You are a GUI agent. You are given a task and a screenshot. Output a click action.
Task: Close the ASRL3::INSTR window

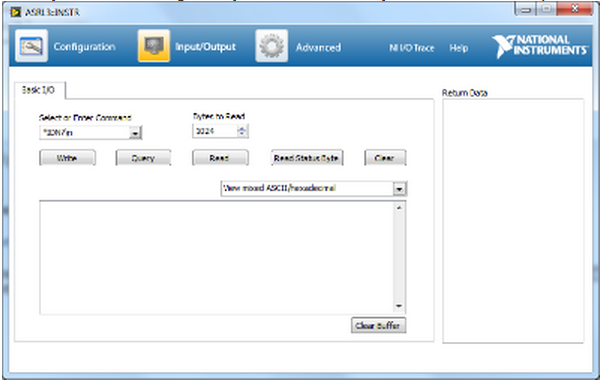[x=575, y=9]
